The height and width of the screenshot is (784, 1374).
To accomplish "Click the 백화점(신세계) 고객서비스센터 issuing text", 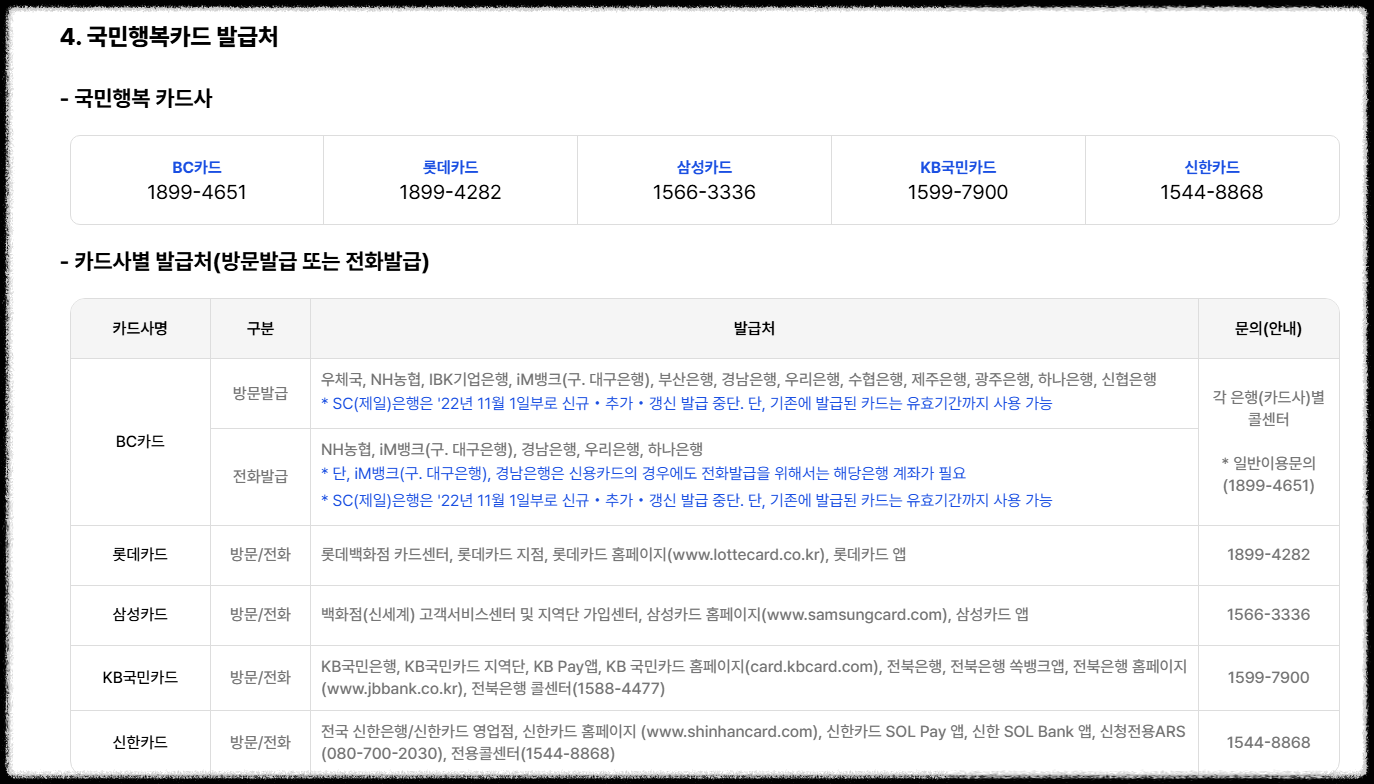I will (675, 614).
